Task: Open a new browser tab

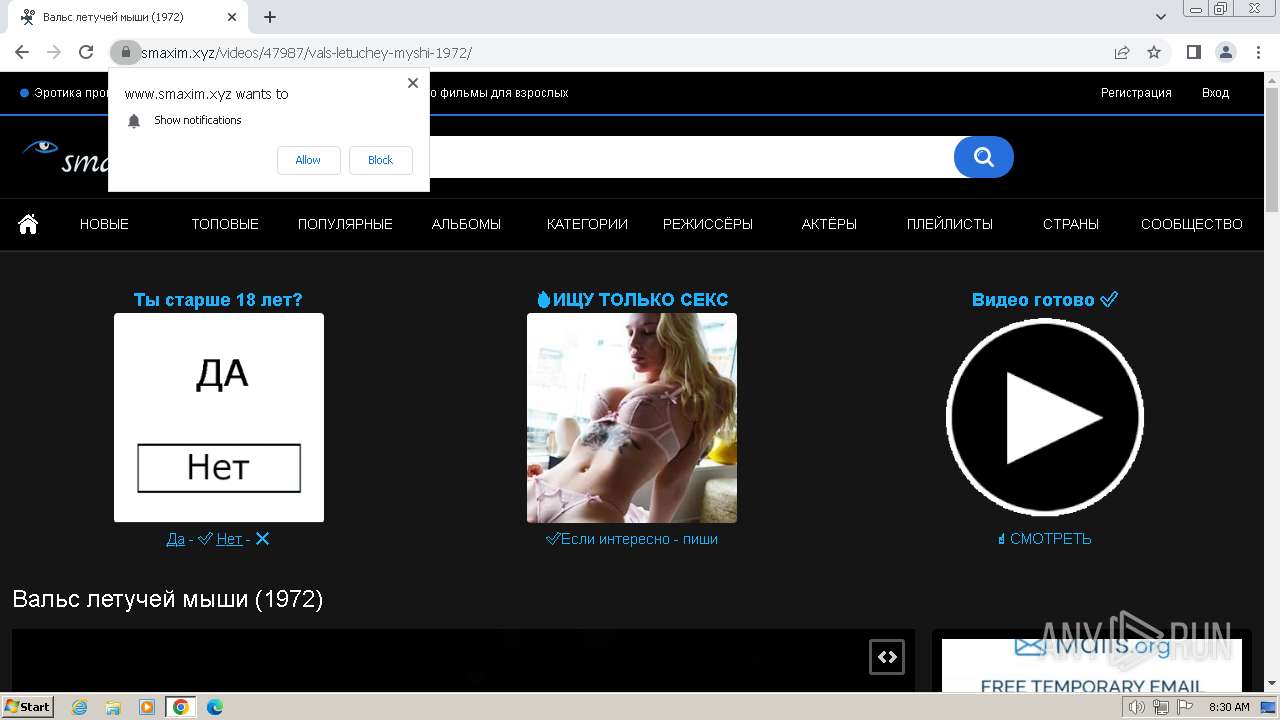Action: [270, 17]
